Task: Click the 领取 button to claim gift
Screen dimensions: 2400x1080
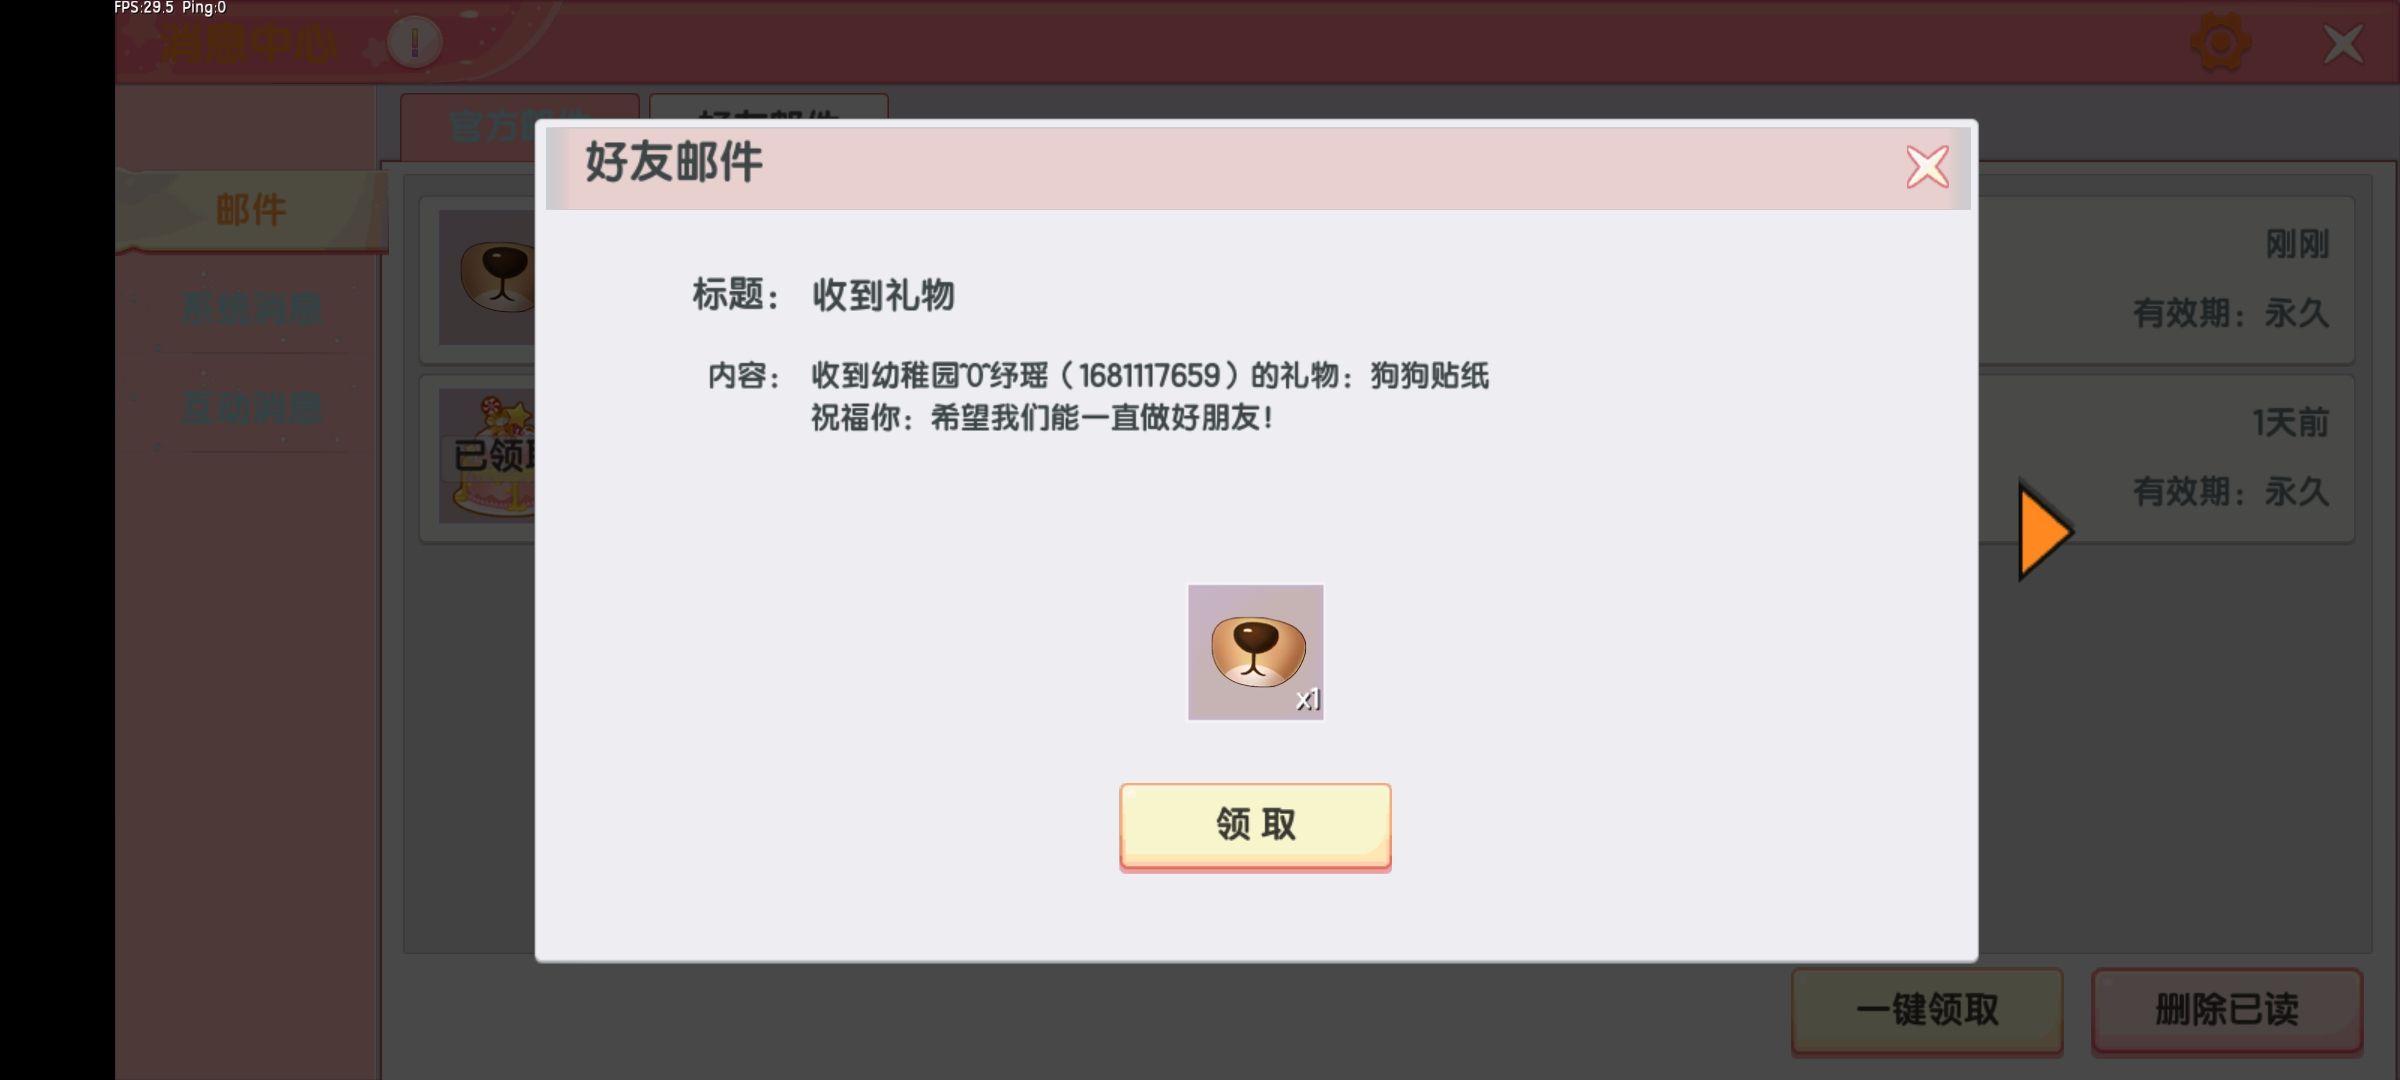Action: click(x=1255, y=826)
